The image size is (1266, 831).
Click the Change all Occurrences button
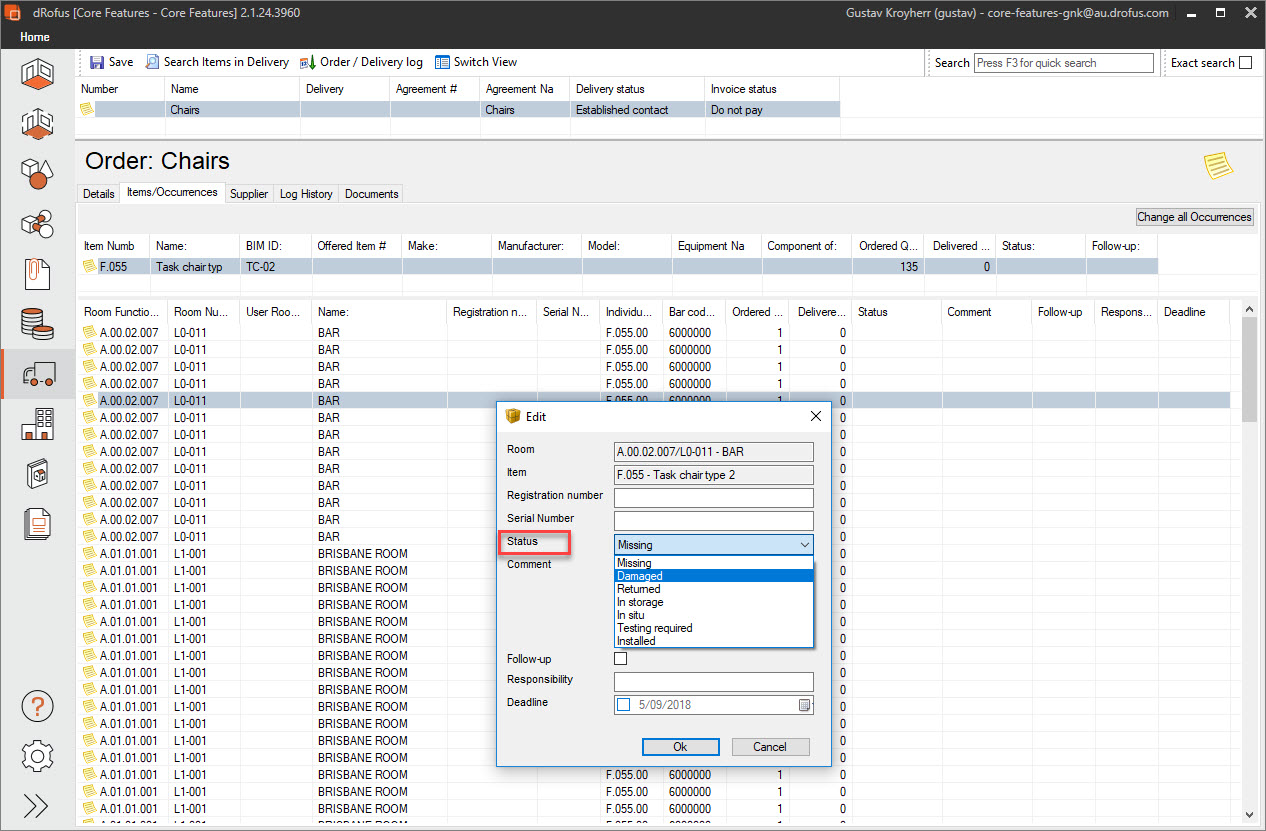(x=1194, y=217)
